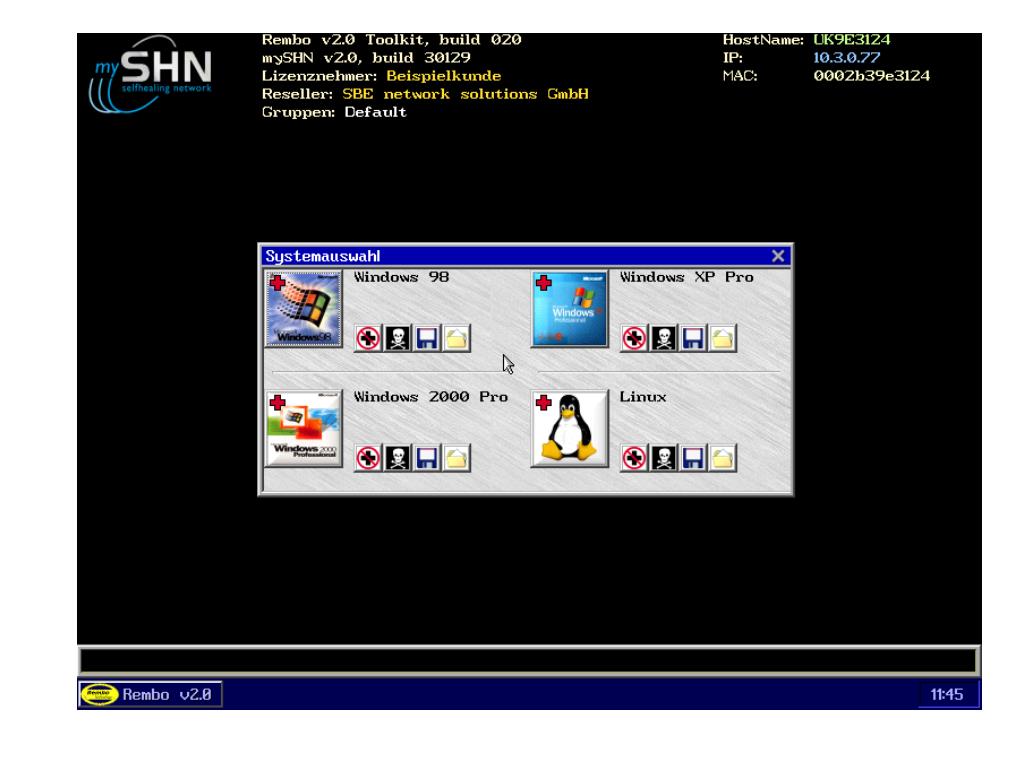Open the folder icon under Linux
The width and height of the screenshot is (1024, 768).
click(722, 458)
